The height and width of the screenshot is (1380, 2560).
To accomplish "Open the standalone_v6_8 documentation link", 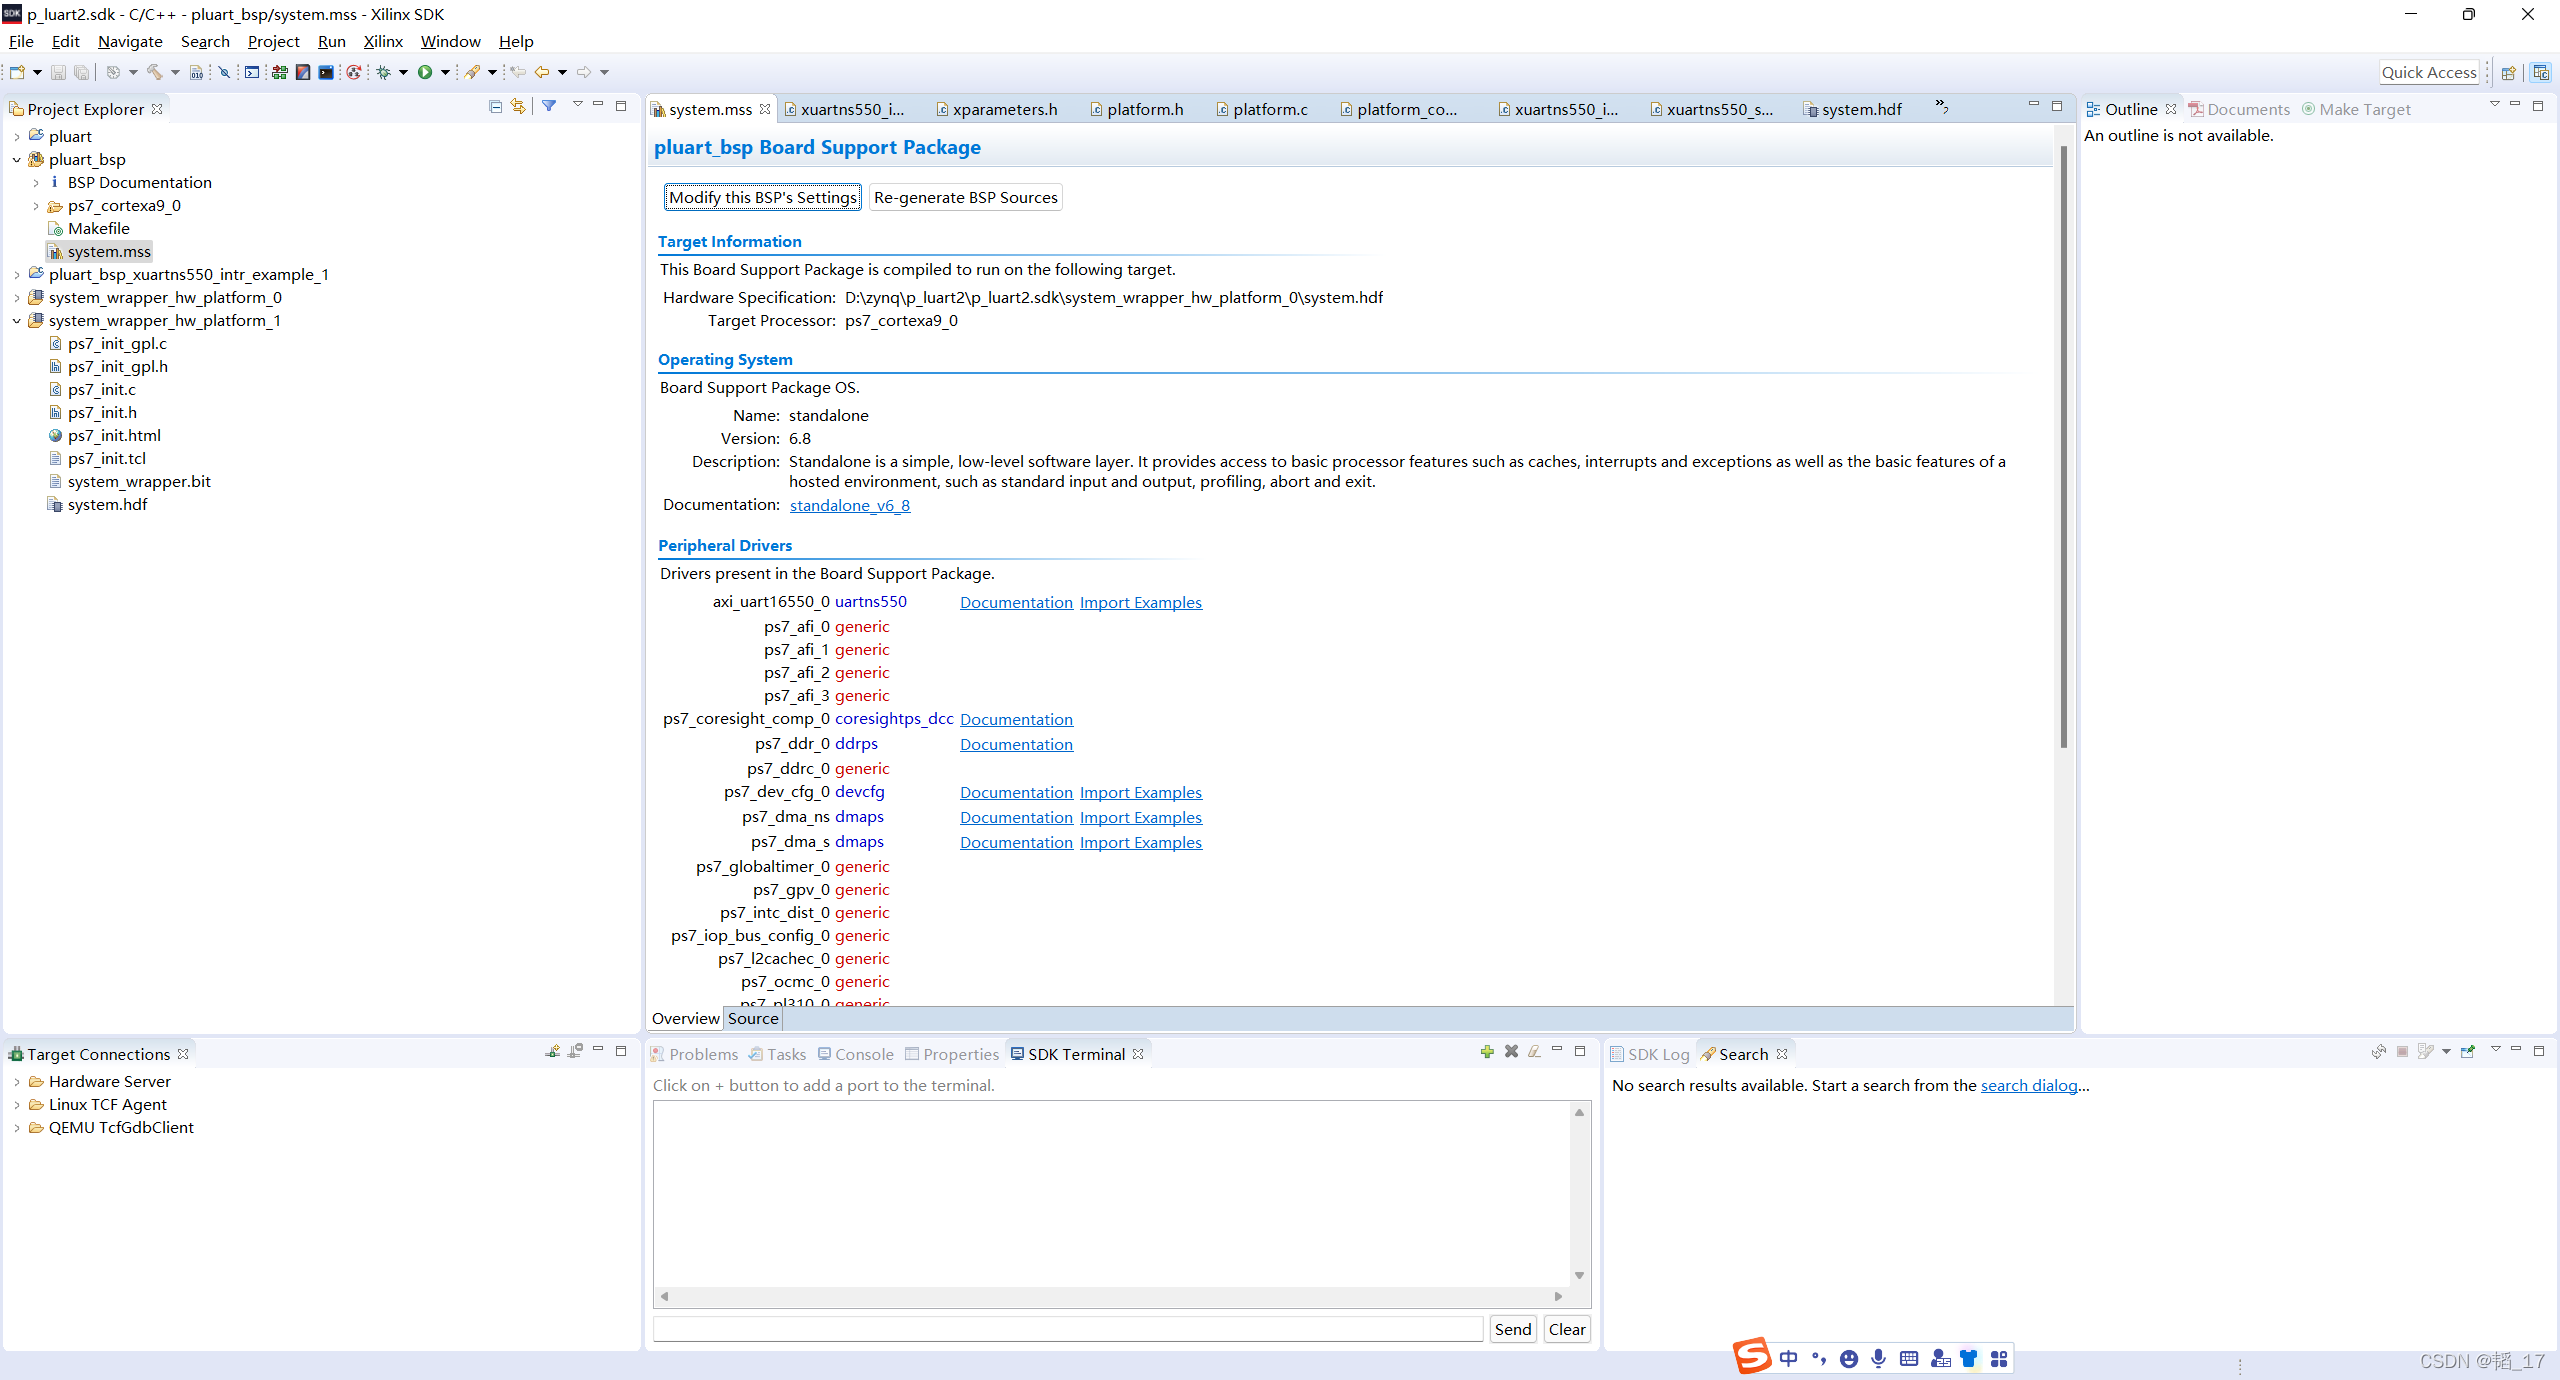I will tap(849, 506).
